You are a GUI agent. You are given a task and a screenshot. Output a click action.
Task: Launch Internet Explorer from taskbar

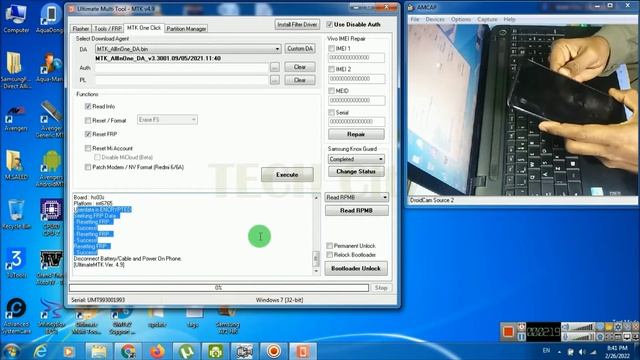click(40, 351)
